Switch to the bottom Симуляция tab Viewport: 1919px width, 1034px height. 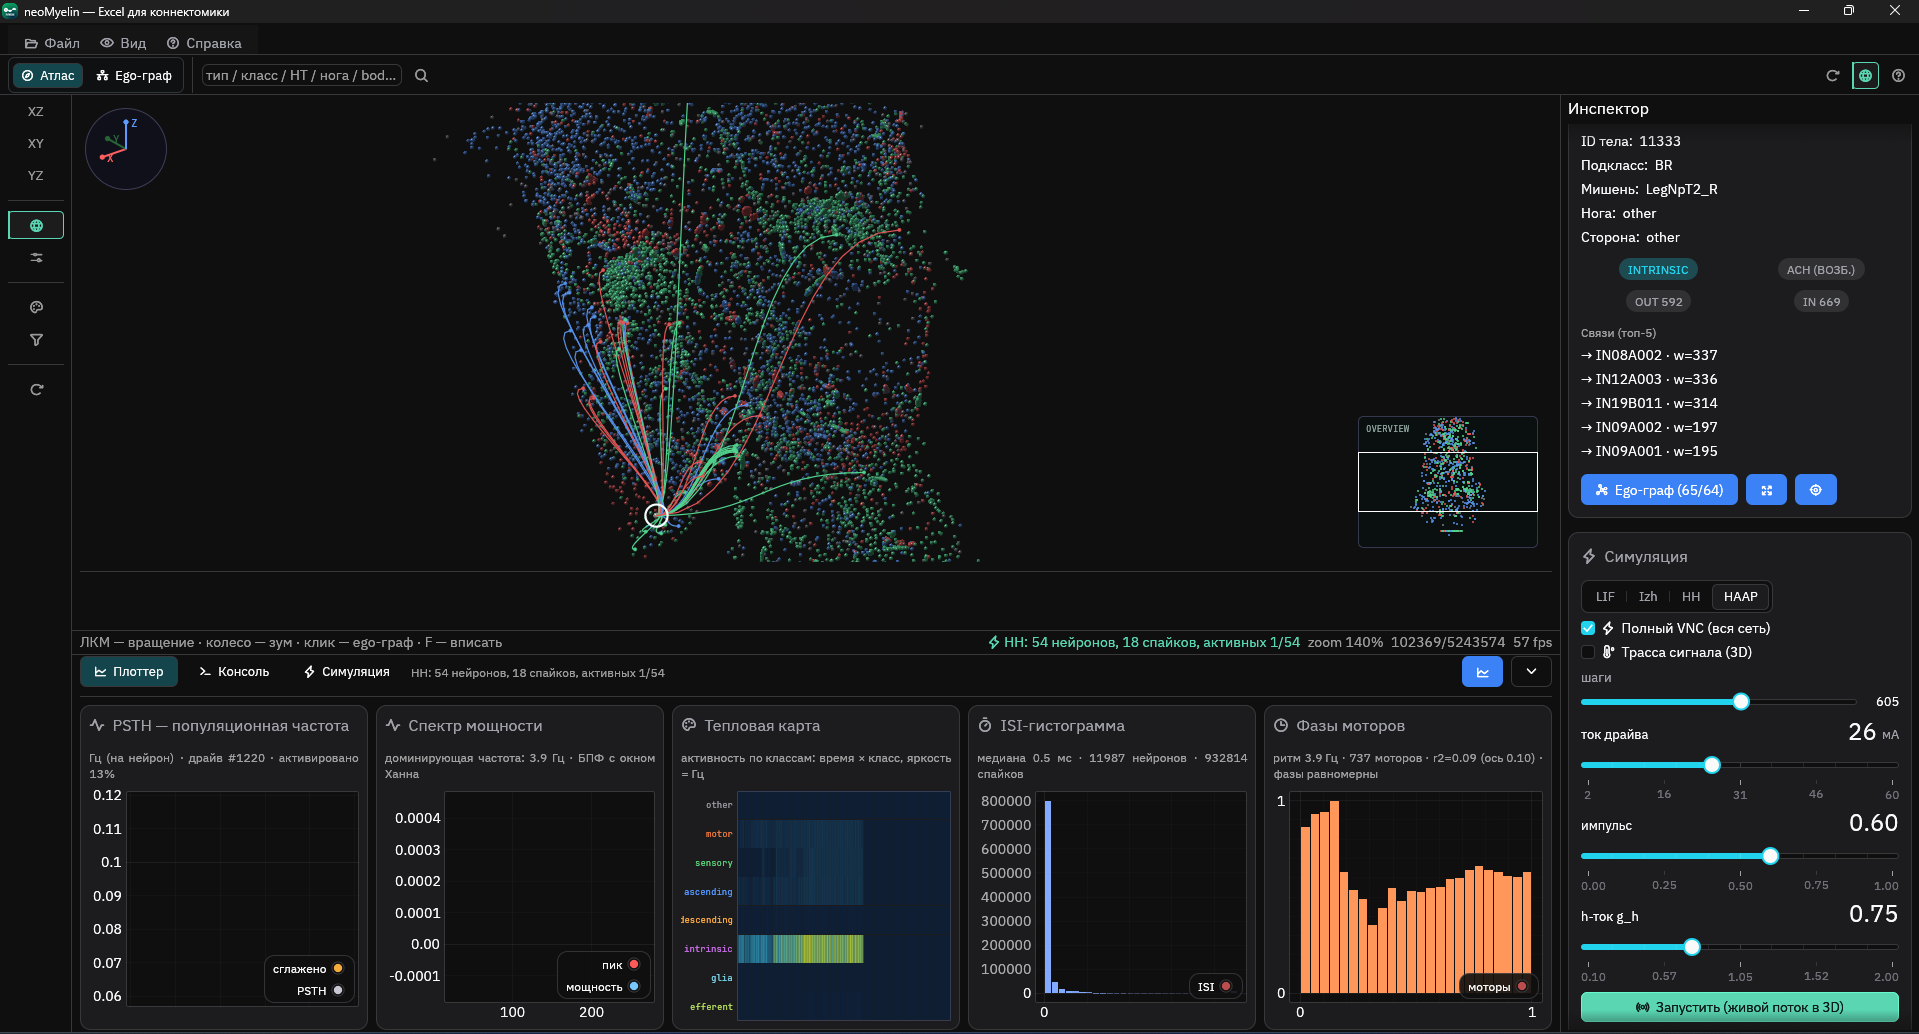(346, 672)
